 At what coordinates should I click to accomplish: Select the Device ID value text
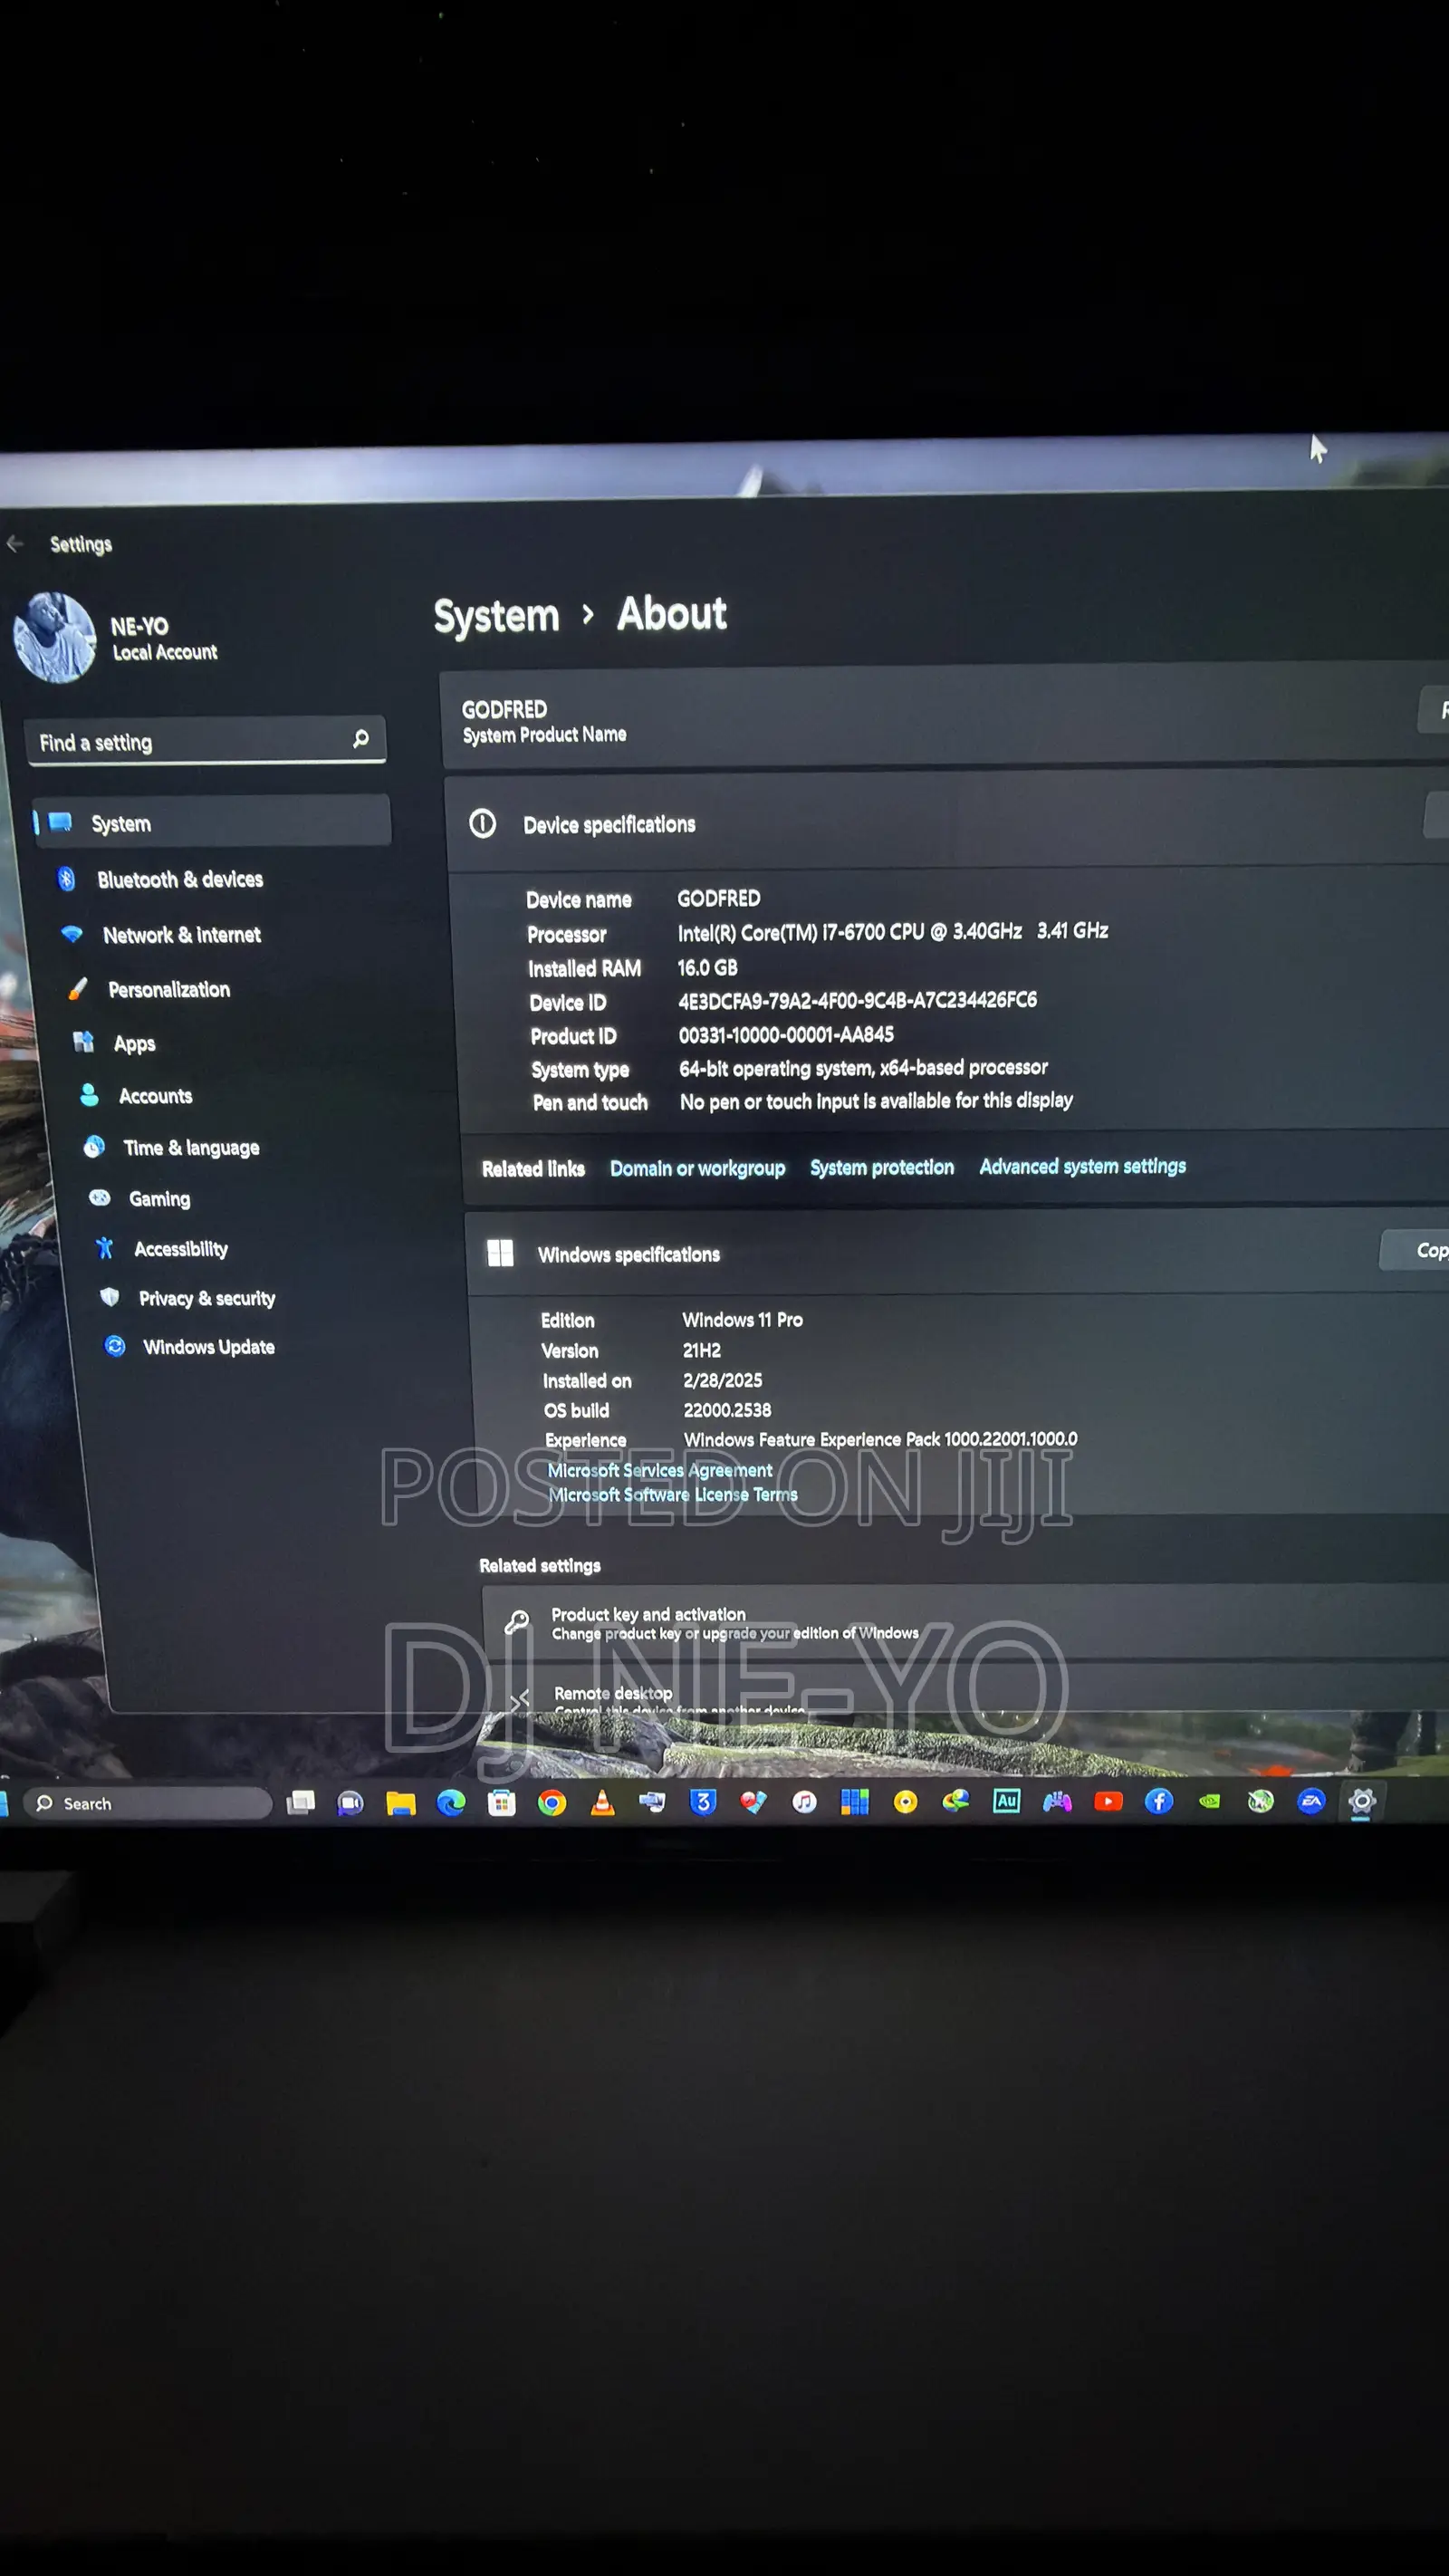pos(857,1000)
